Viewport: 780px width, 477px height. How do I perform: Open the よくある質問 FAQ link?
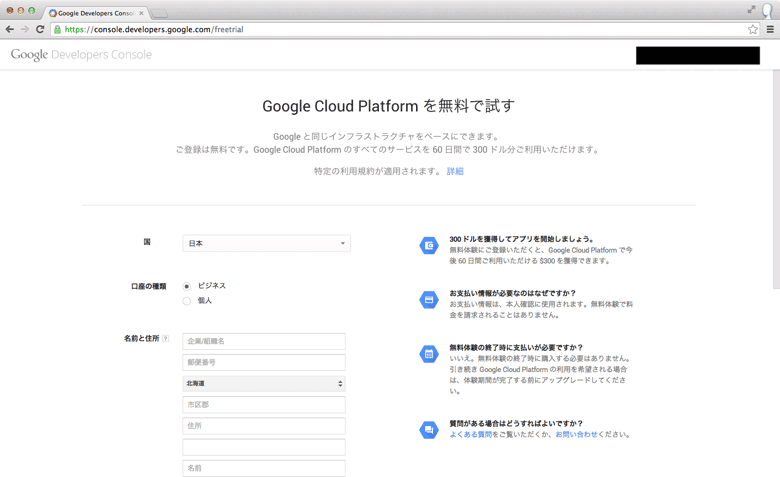[x=471, y=434]
